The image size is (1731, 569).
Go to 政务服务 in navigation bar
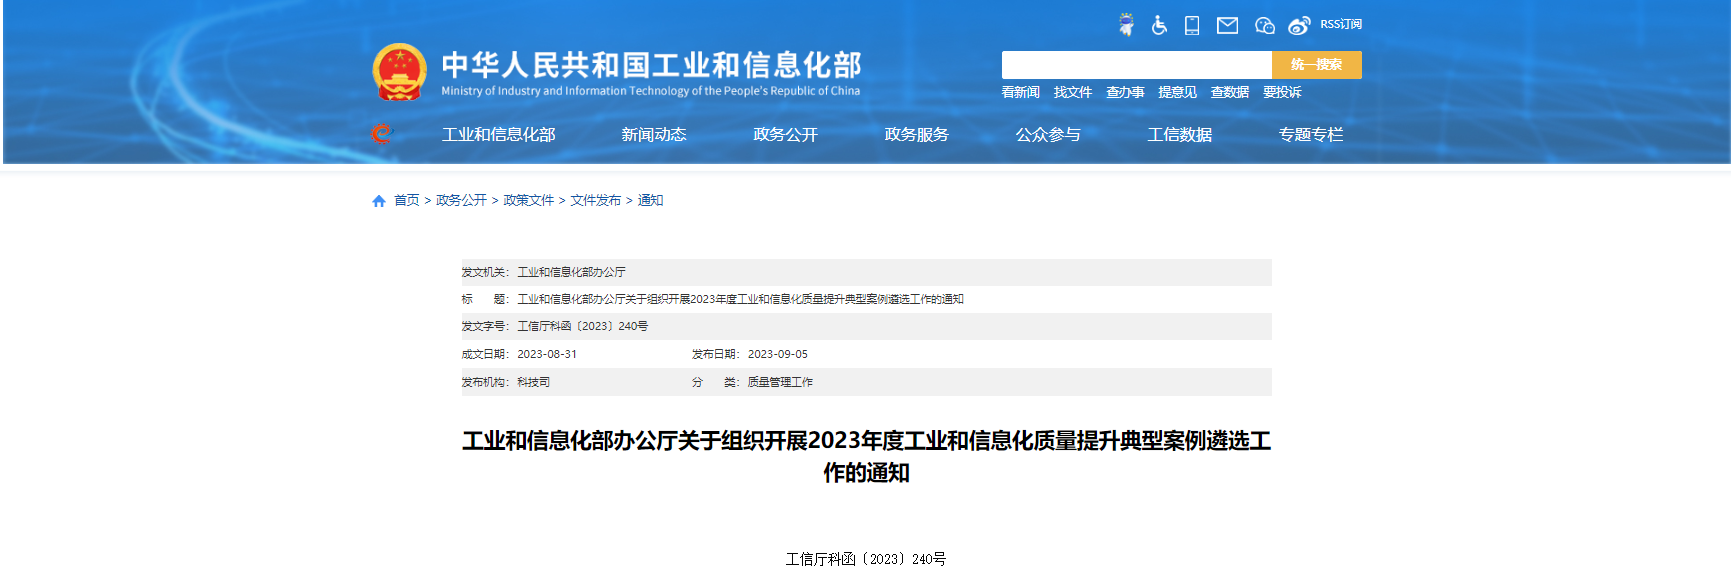click(x=916, y=134)
